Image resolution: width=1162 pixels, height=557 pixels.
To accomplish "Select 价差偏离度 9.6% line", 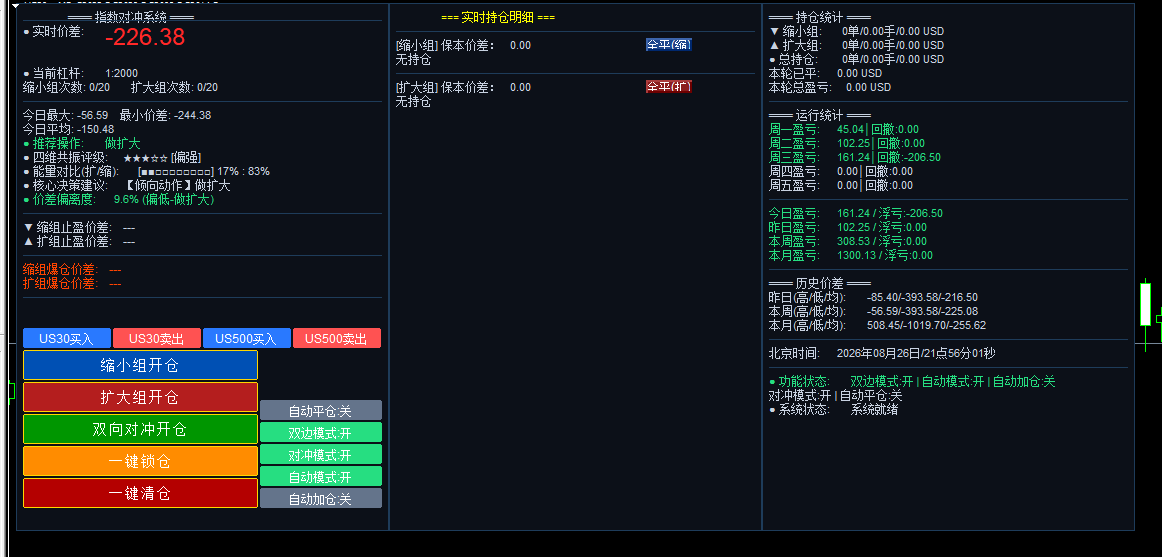I will pyautogui.click(x=119, y=199).
